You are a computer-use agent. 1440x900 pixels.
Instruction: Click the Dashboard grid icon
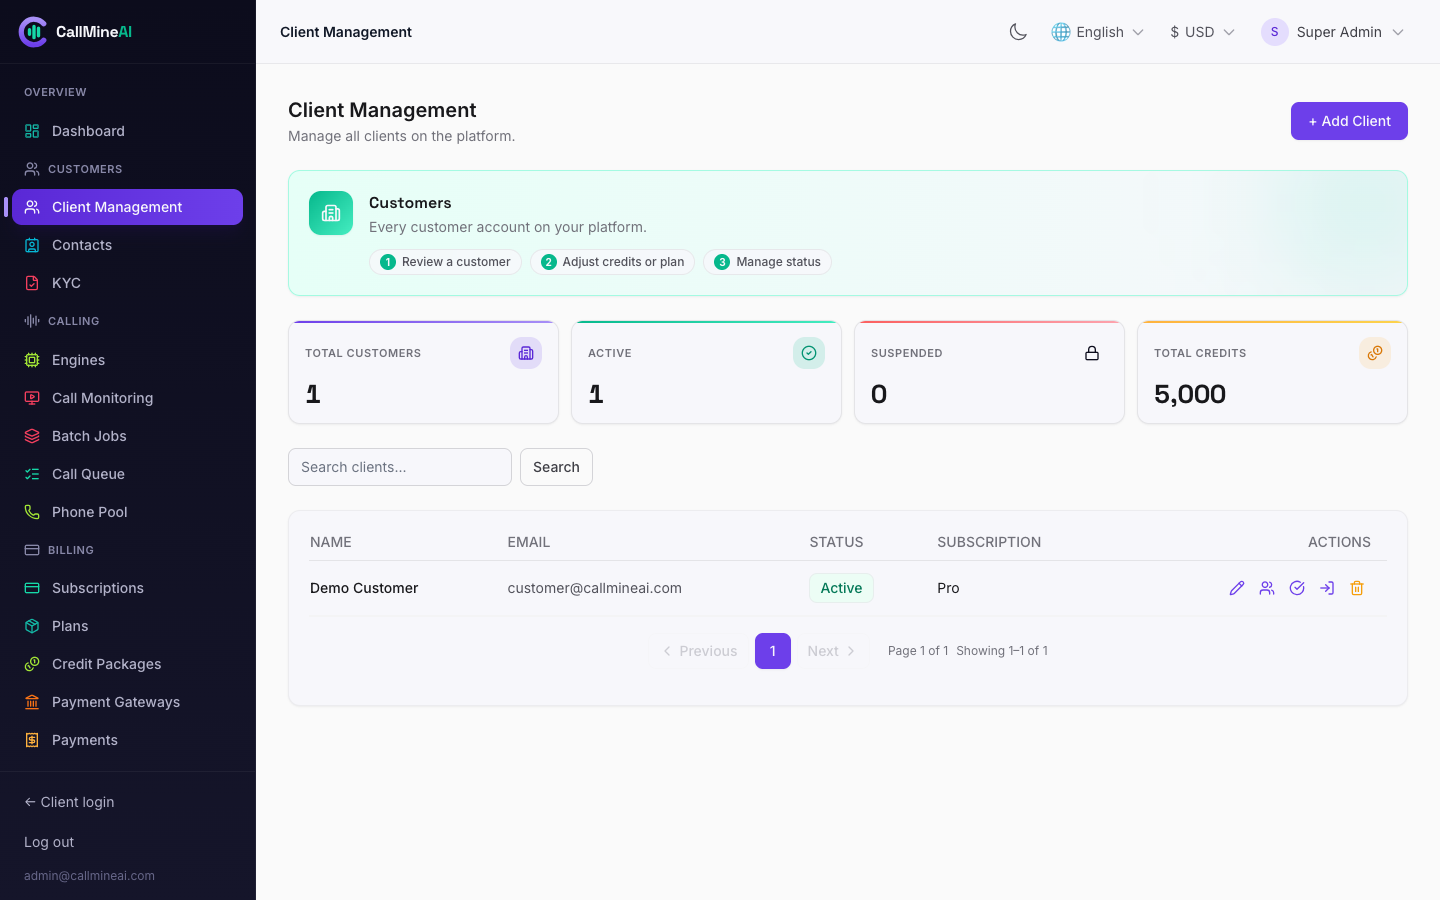tap(32, 131)
